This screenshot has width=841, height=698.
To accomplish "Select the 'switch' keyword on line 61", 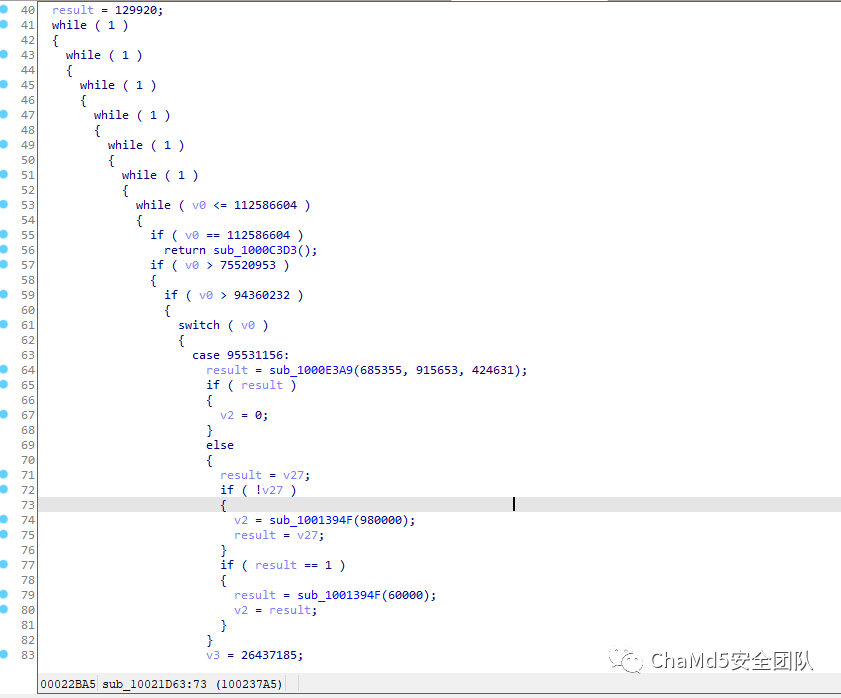I will pyautogui.click(x=199, y=326).
